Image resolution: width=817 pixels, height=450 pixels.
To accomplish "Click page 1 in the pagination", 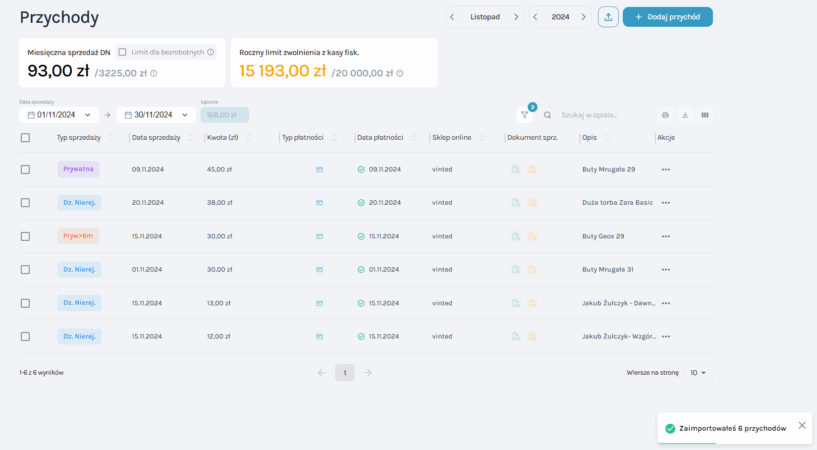I will click(344, 373).
